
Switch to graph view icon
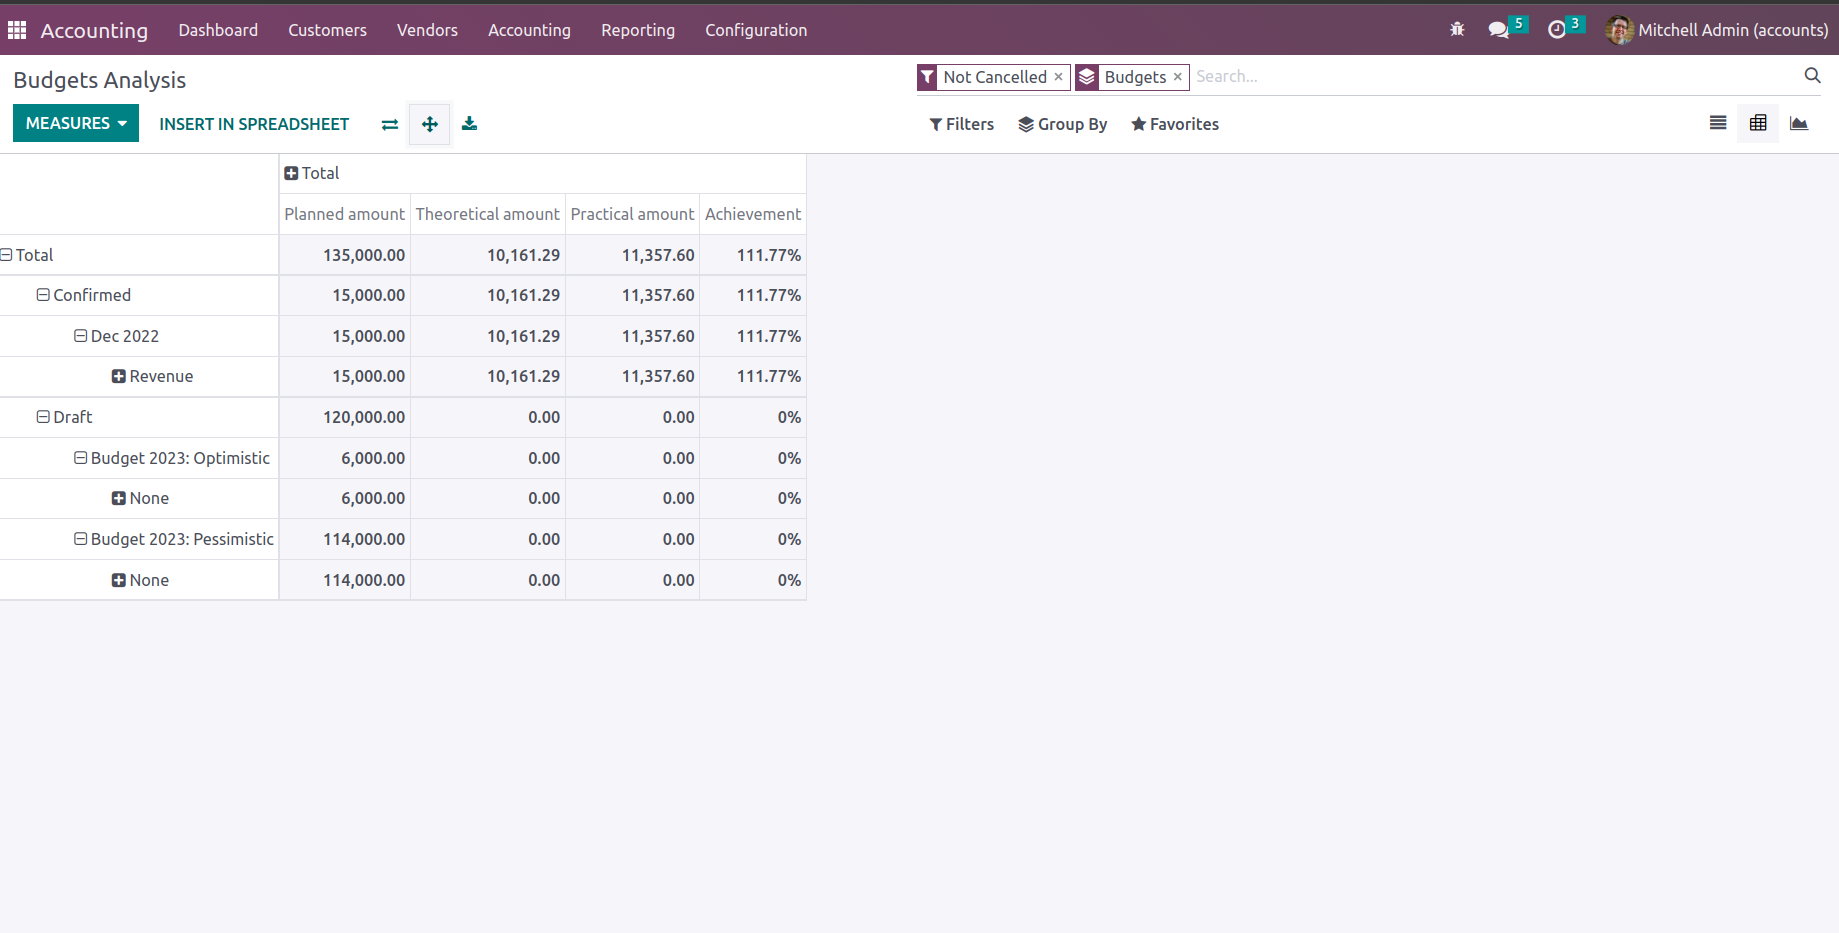pyautogui.click(x=1799, y=123)
